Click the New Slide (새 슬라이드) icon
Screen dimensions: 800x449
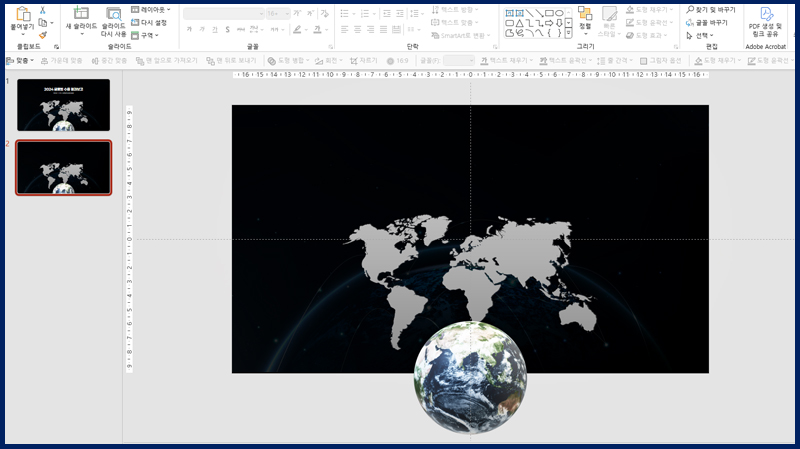tap(81, 13)
